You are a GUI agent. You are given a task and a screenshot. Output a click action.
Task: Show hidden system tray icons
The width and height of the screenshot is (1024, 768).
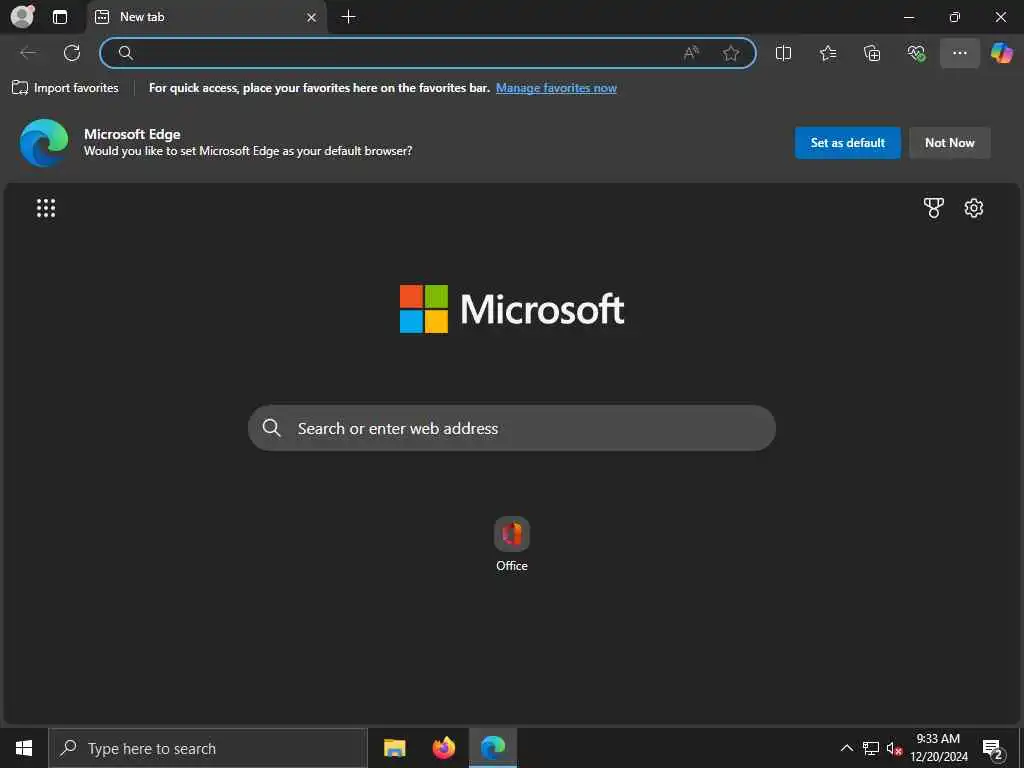coord(846,748)
